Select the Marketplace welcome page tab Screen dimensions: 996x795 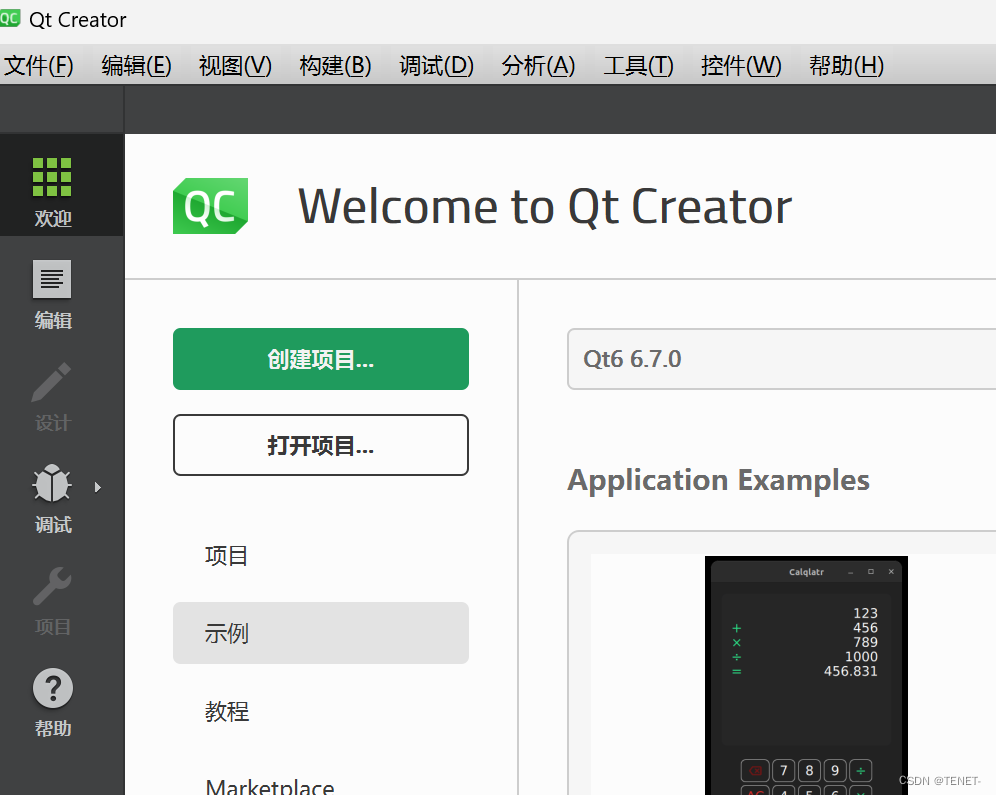(x=321, y=786)
